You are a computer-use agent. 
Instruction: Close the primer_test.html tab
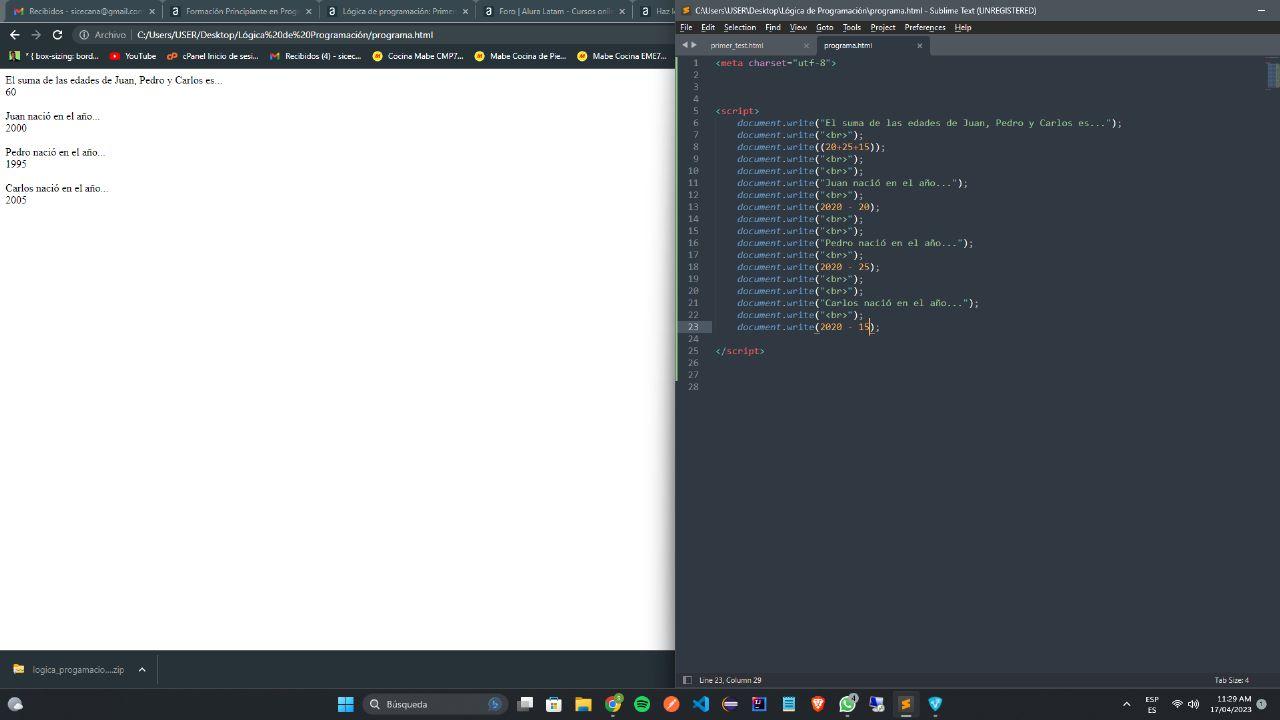pyautogui.click(x=806, y=45)
